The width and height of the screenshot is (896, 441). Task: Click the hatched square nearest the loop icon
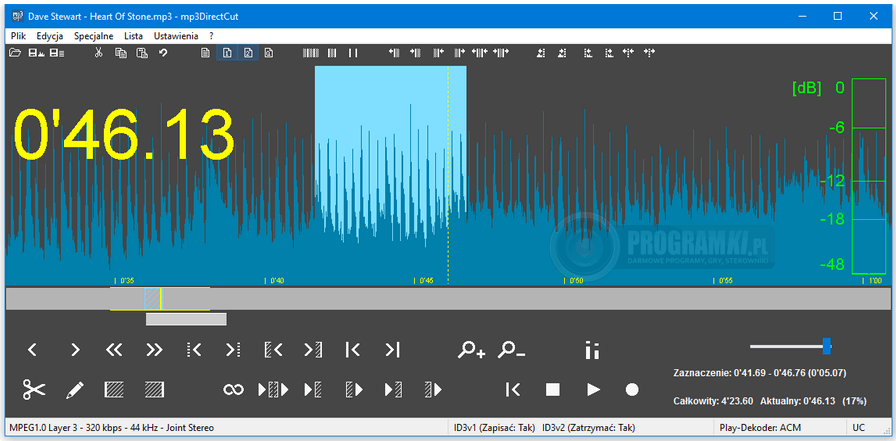click(154, 390)
